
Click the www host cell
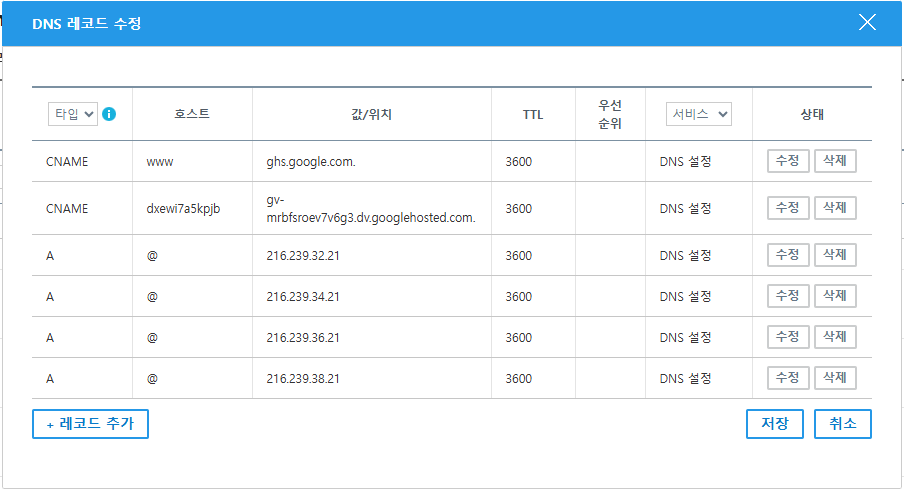pos(193,161)
